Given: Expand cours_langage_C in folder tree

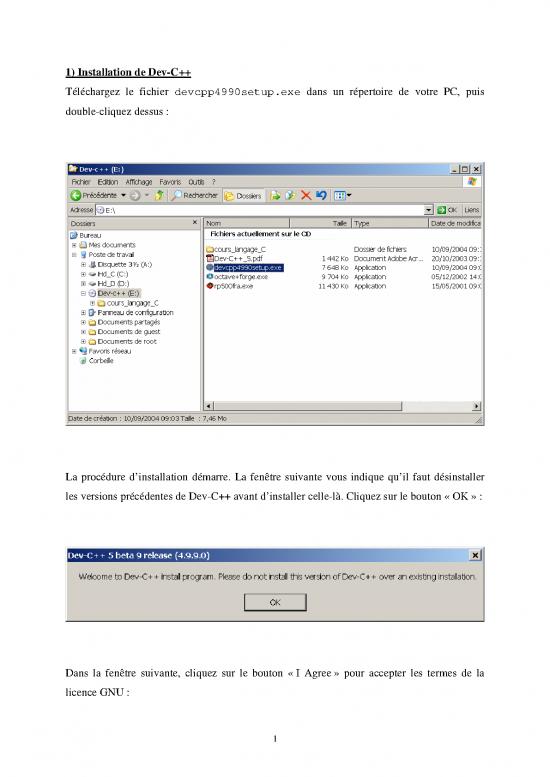Looking at the screenshot, I should pyautogui.click(x=92, y=303).
